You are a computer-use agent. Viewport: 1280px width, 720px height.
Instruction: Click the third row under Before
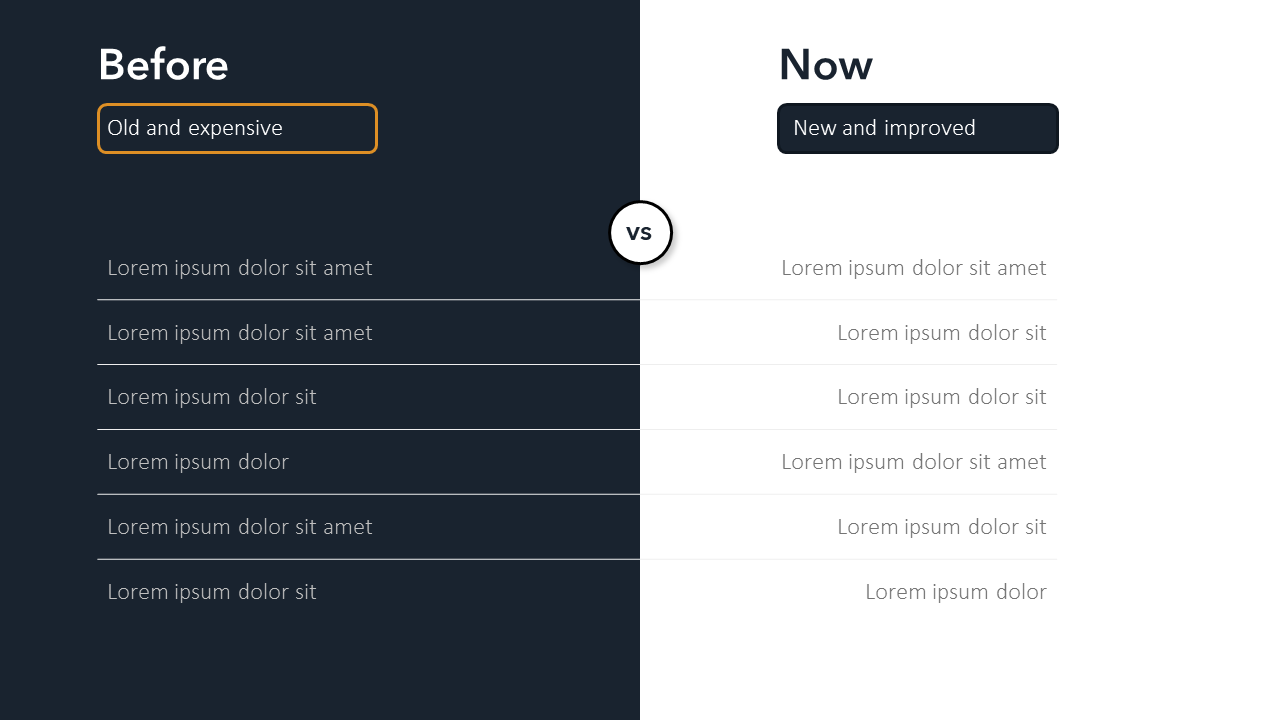pos(212,397)
